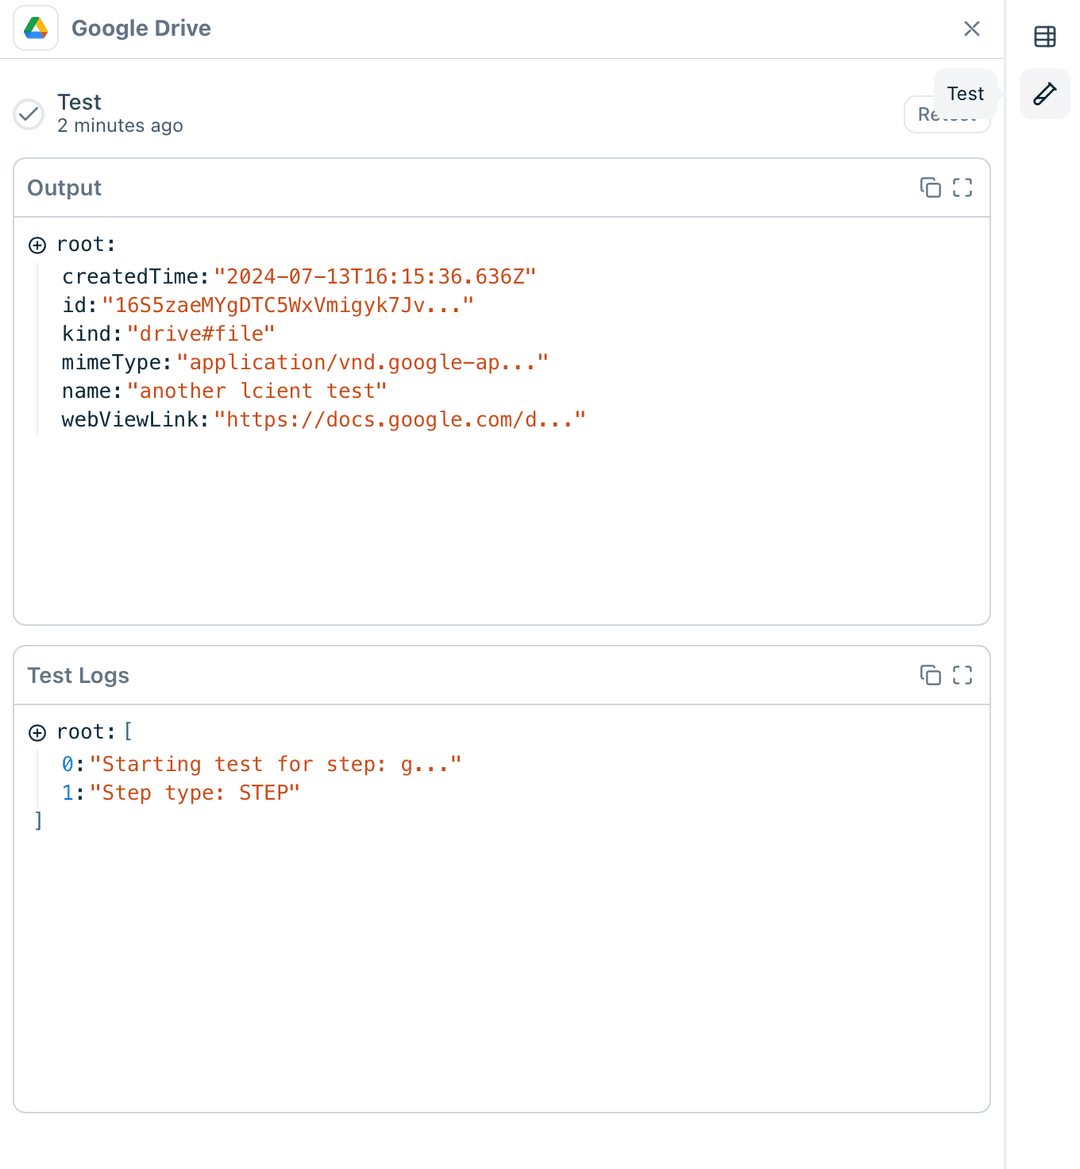Viewport: 1080px width, 1169px height.
Task: Select the truncated id value string
Action: [287, 305]
